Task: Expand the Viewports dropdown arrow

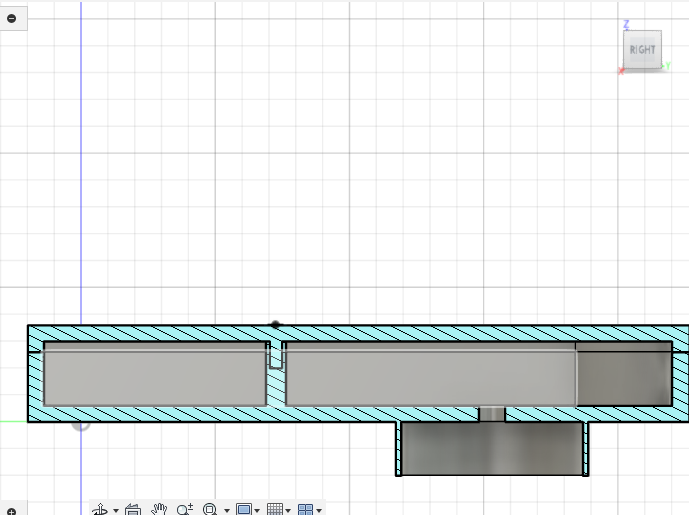Action: click(319, 511)
